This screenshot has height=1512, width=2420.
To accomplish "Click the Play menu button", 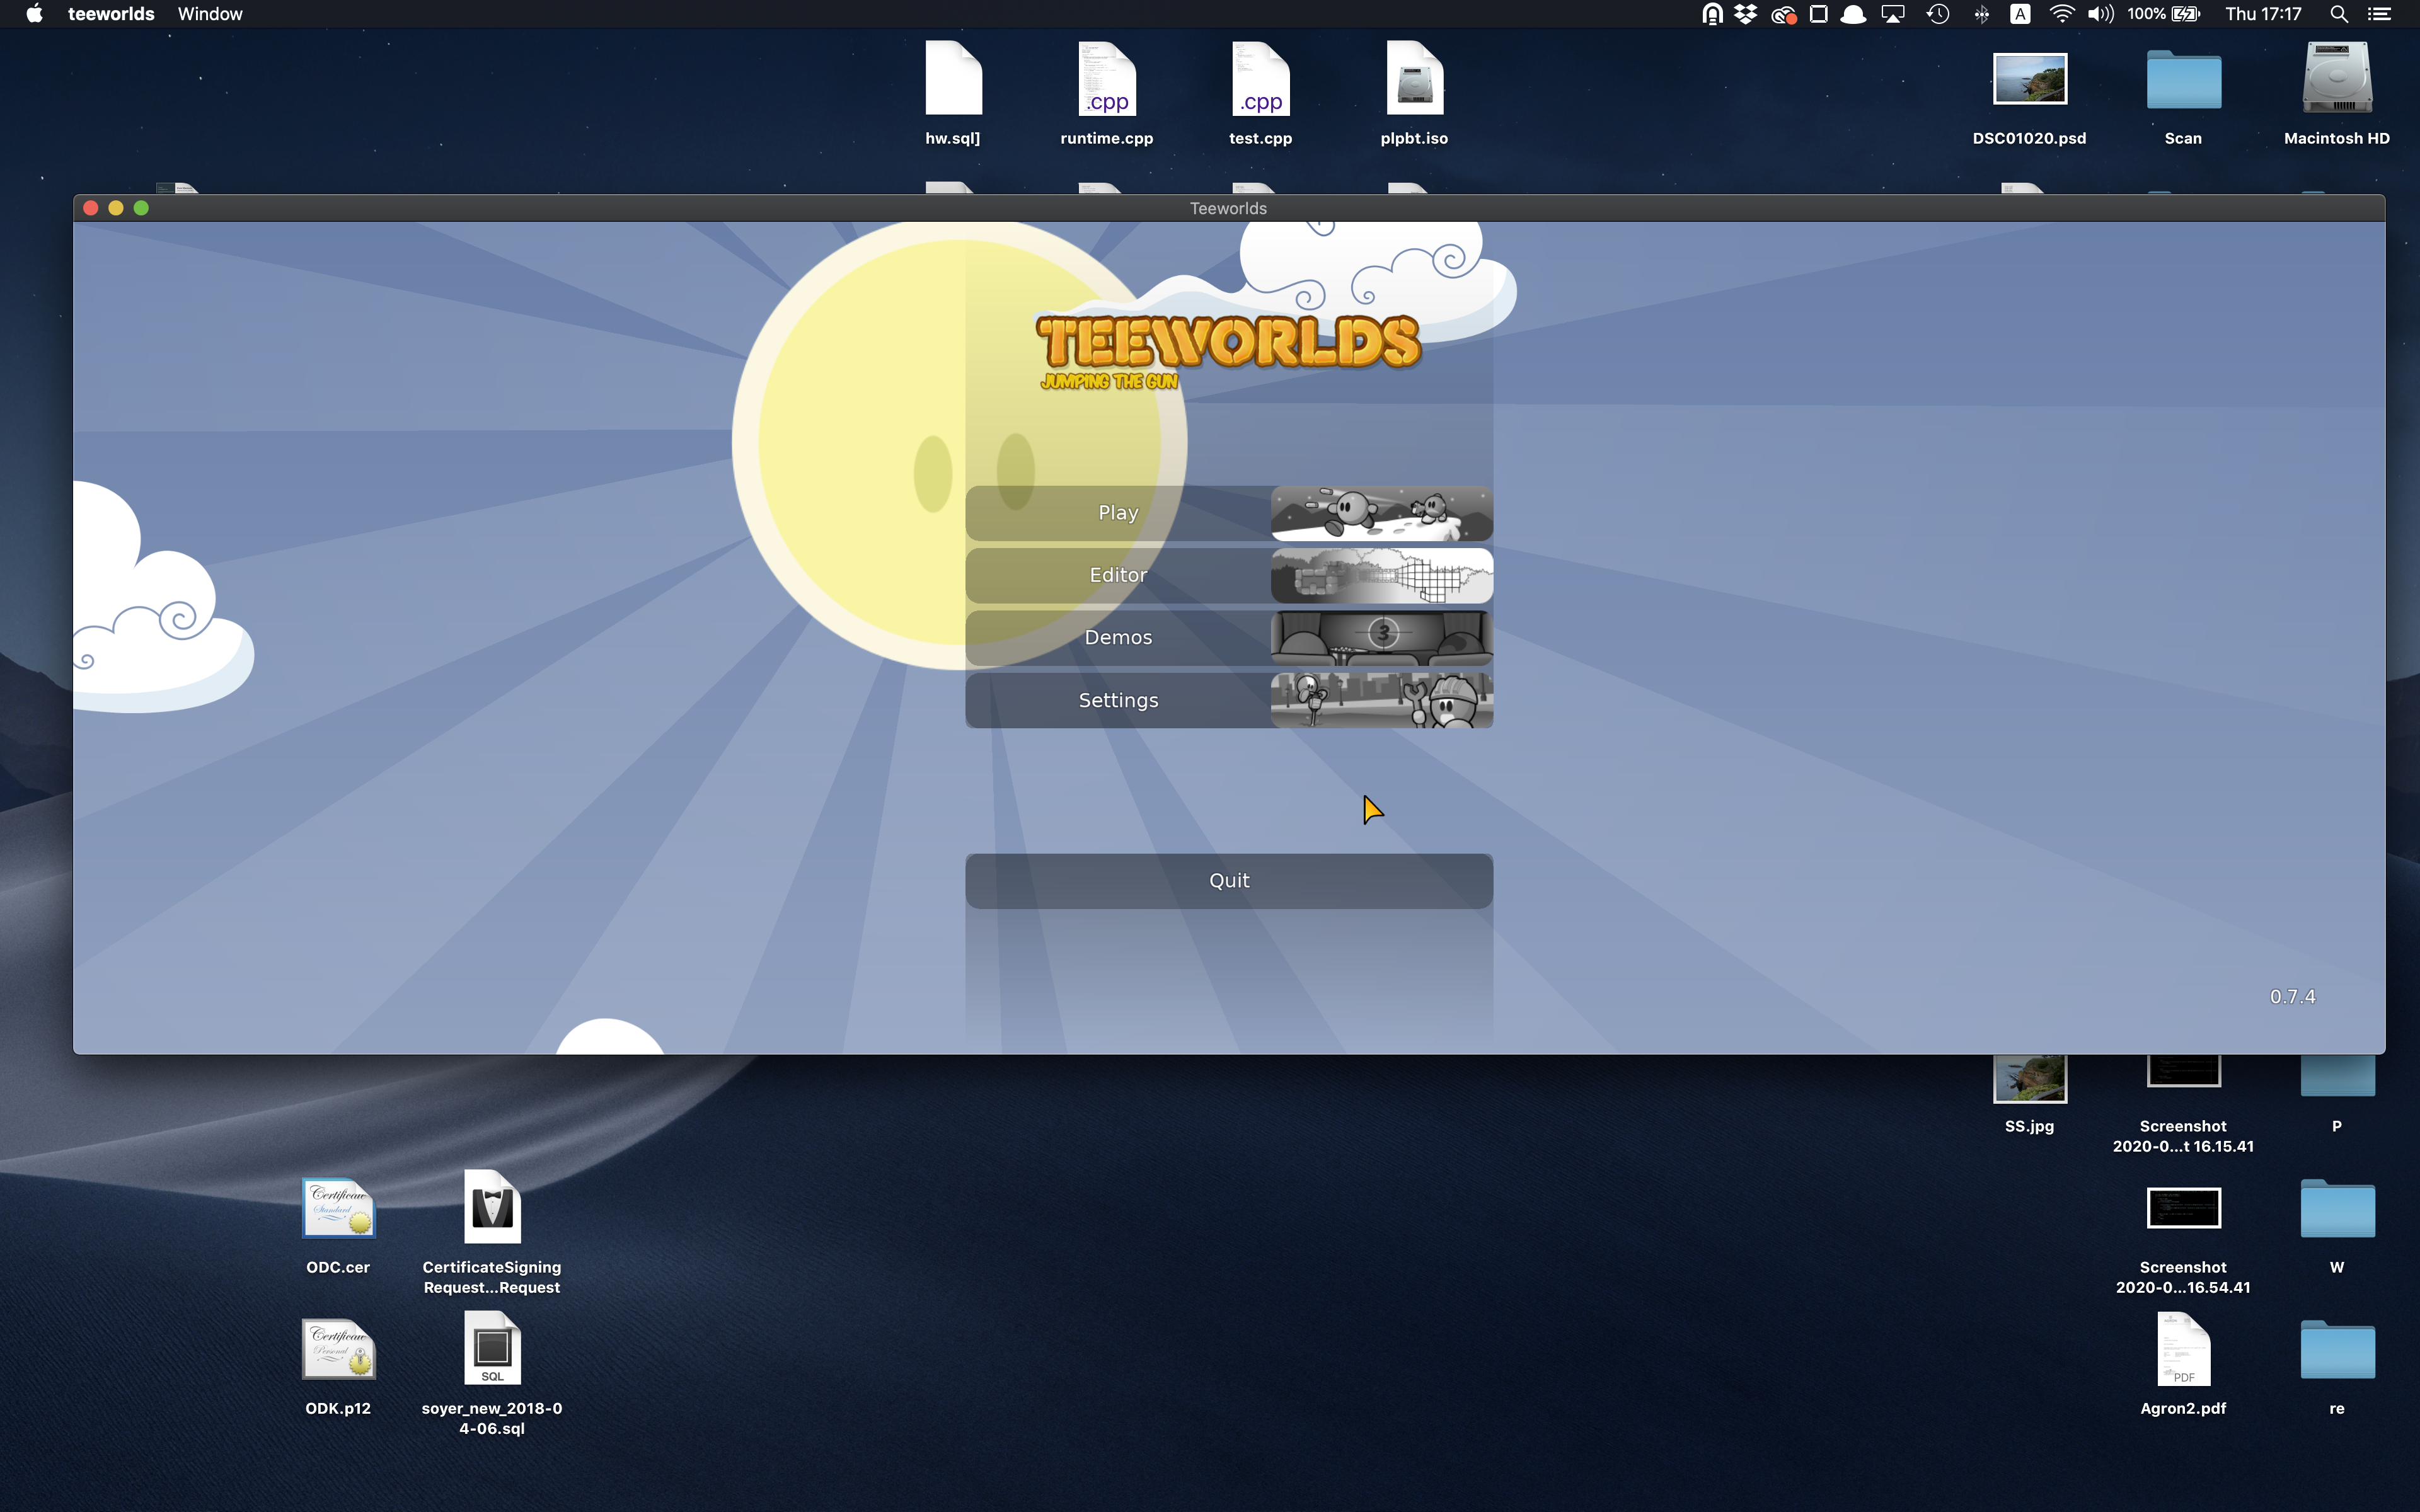I will 1229,513.
